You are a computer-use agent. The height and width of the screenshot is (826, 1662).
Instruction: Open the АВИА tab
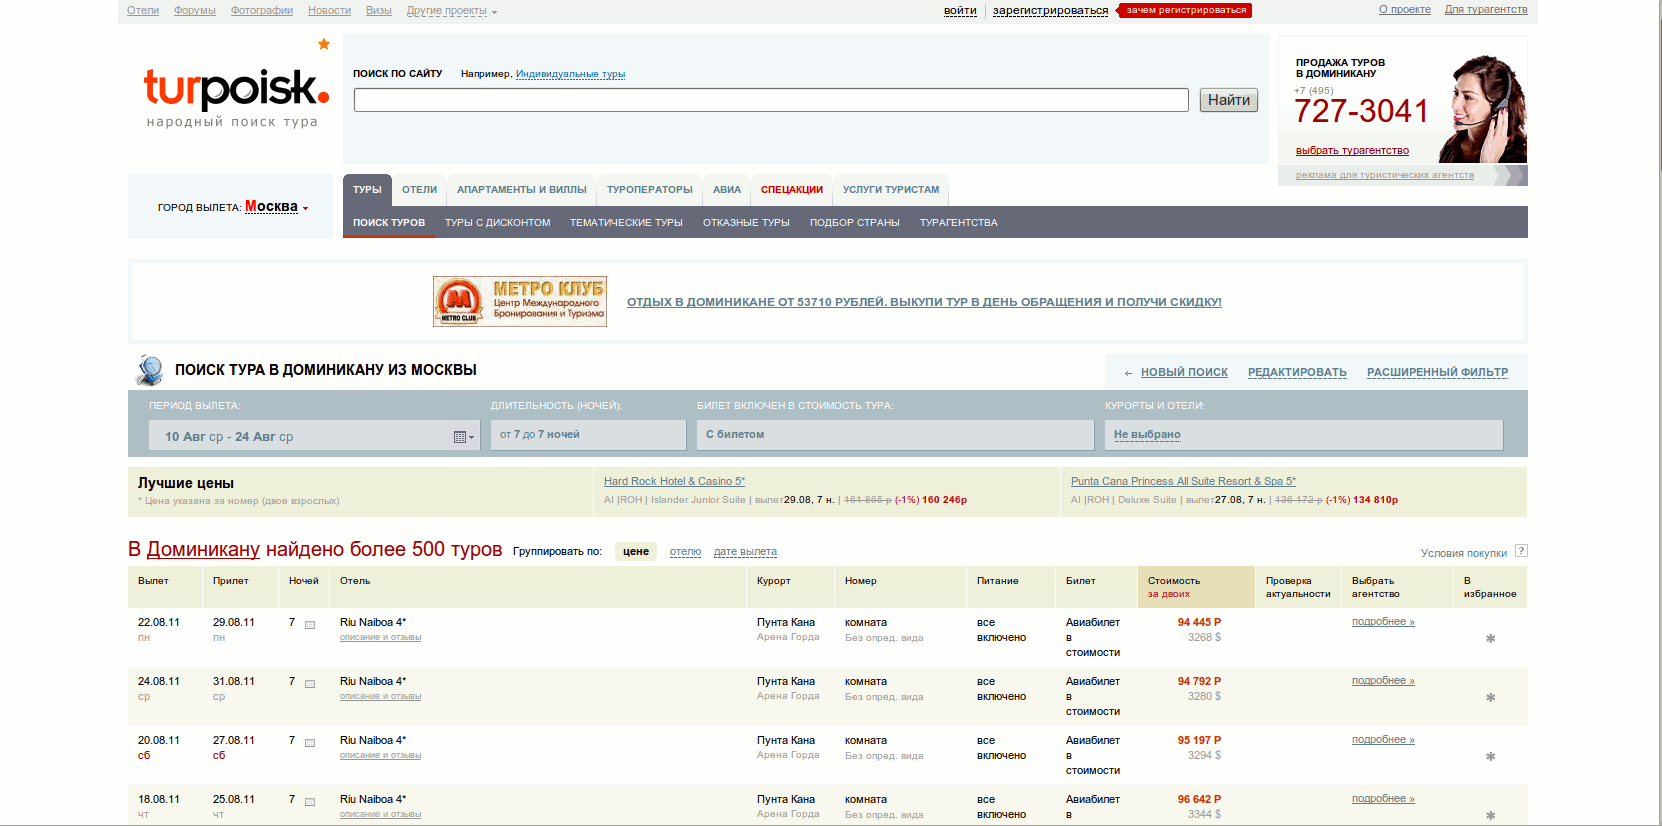click(x=727, y=190)
